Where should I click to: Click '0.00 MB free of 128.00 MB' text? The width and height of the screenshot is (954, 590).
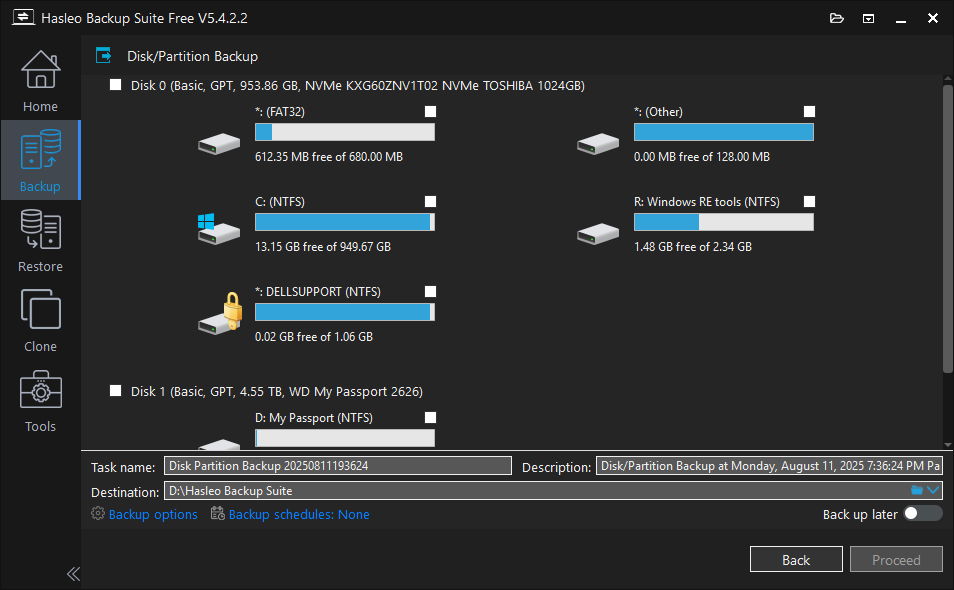702,157
